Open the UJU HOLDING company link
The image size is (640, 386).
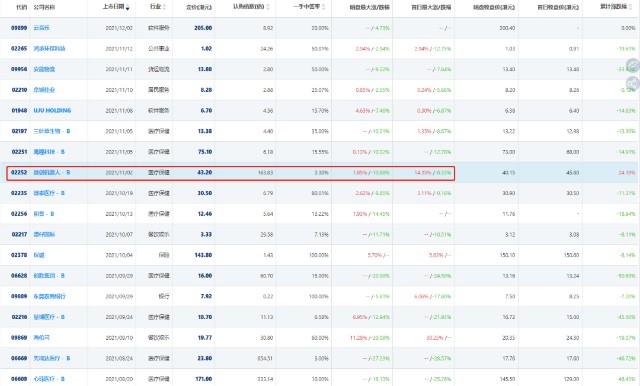click(52, 111)
